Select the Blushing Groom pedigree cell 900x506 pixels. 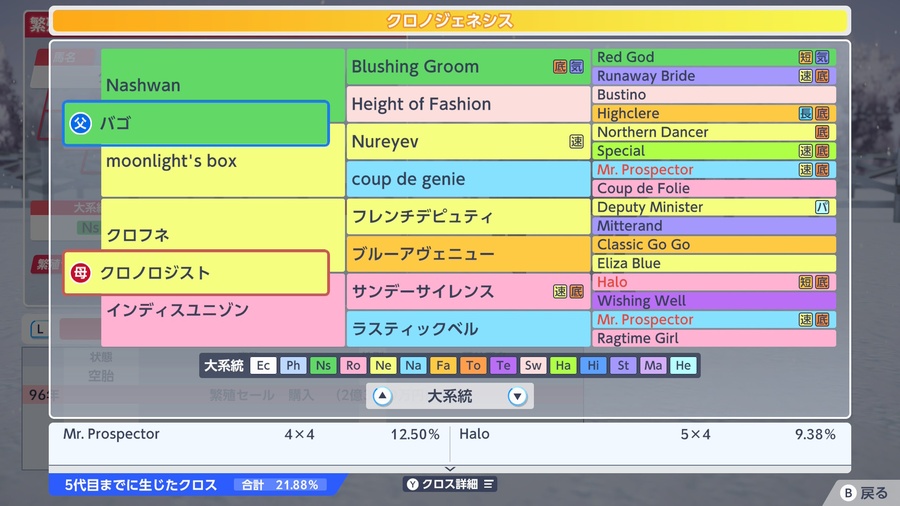(468, 67)
